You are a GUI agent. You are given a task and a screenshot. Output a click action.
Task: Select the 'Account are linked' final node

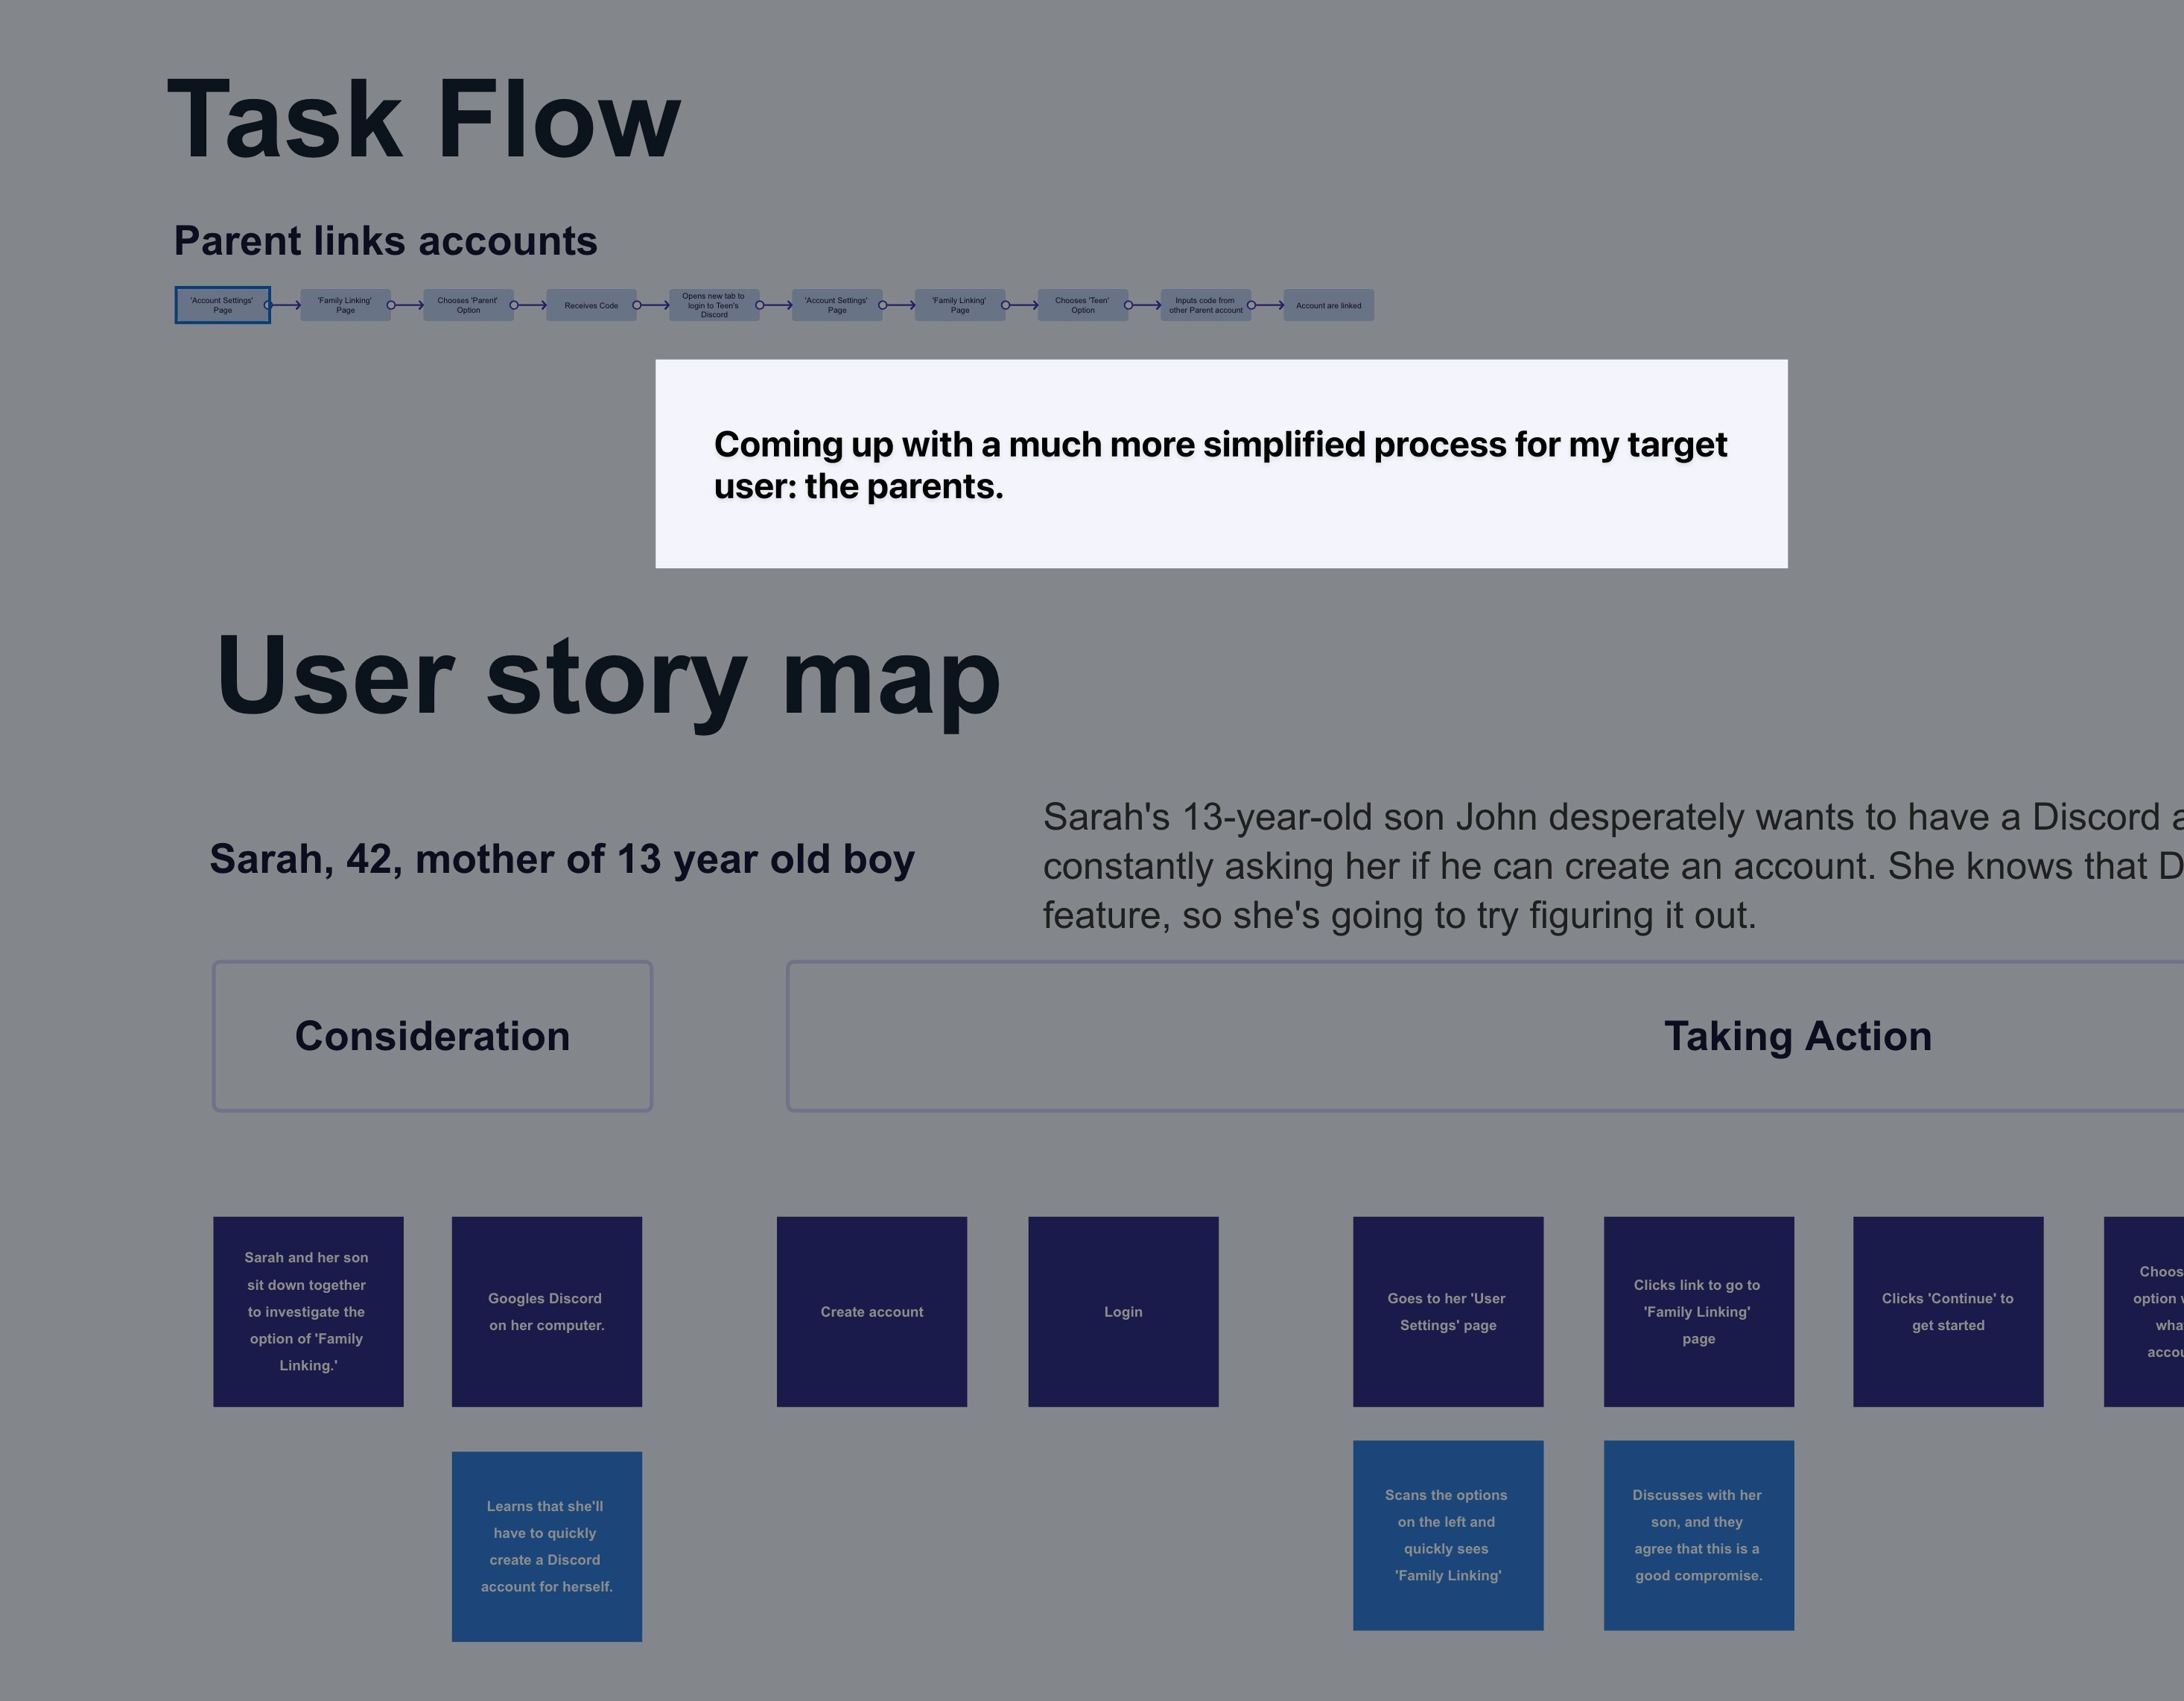(x=1328, y=305)
